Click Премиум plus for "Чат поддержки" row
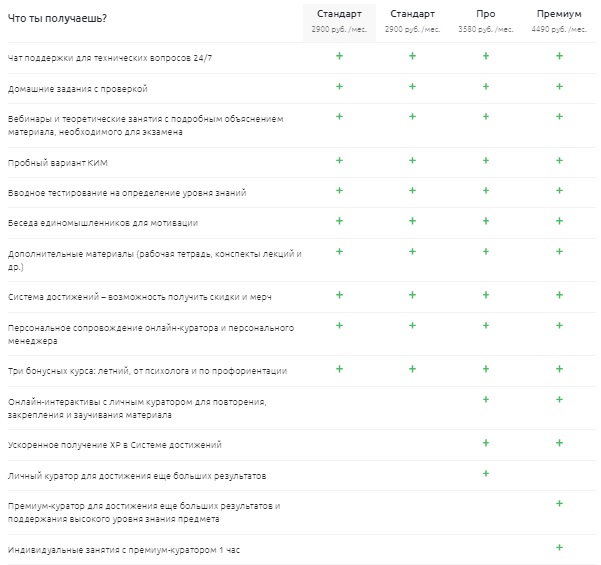The width and height of the screenshot is (601, 565). click(x=559, y=55)
